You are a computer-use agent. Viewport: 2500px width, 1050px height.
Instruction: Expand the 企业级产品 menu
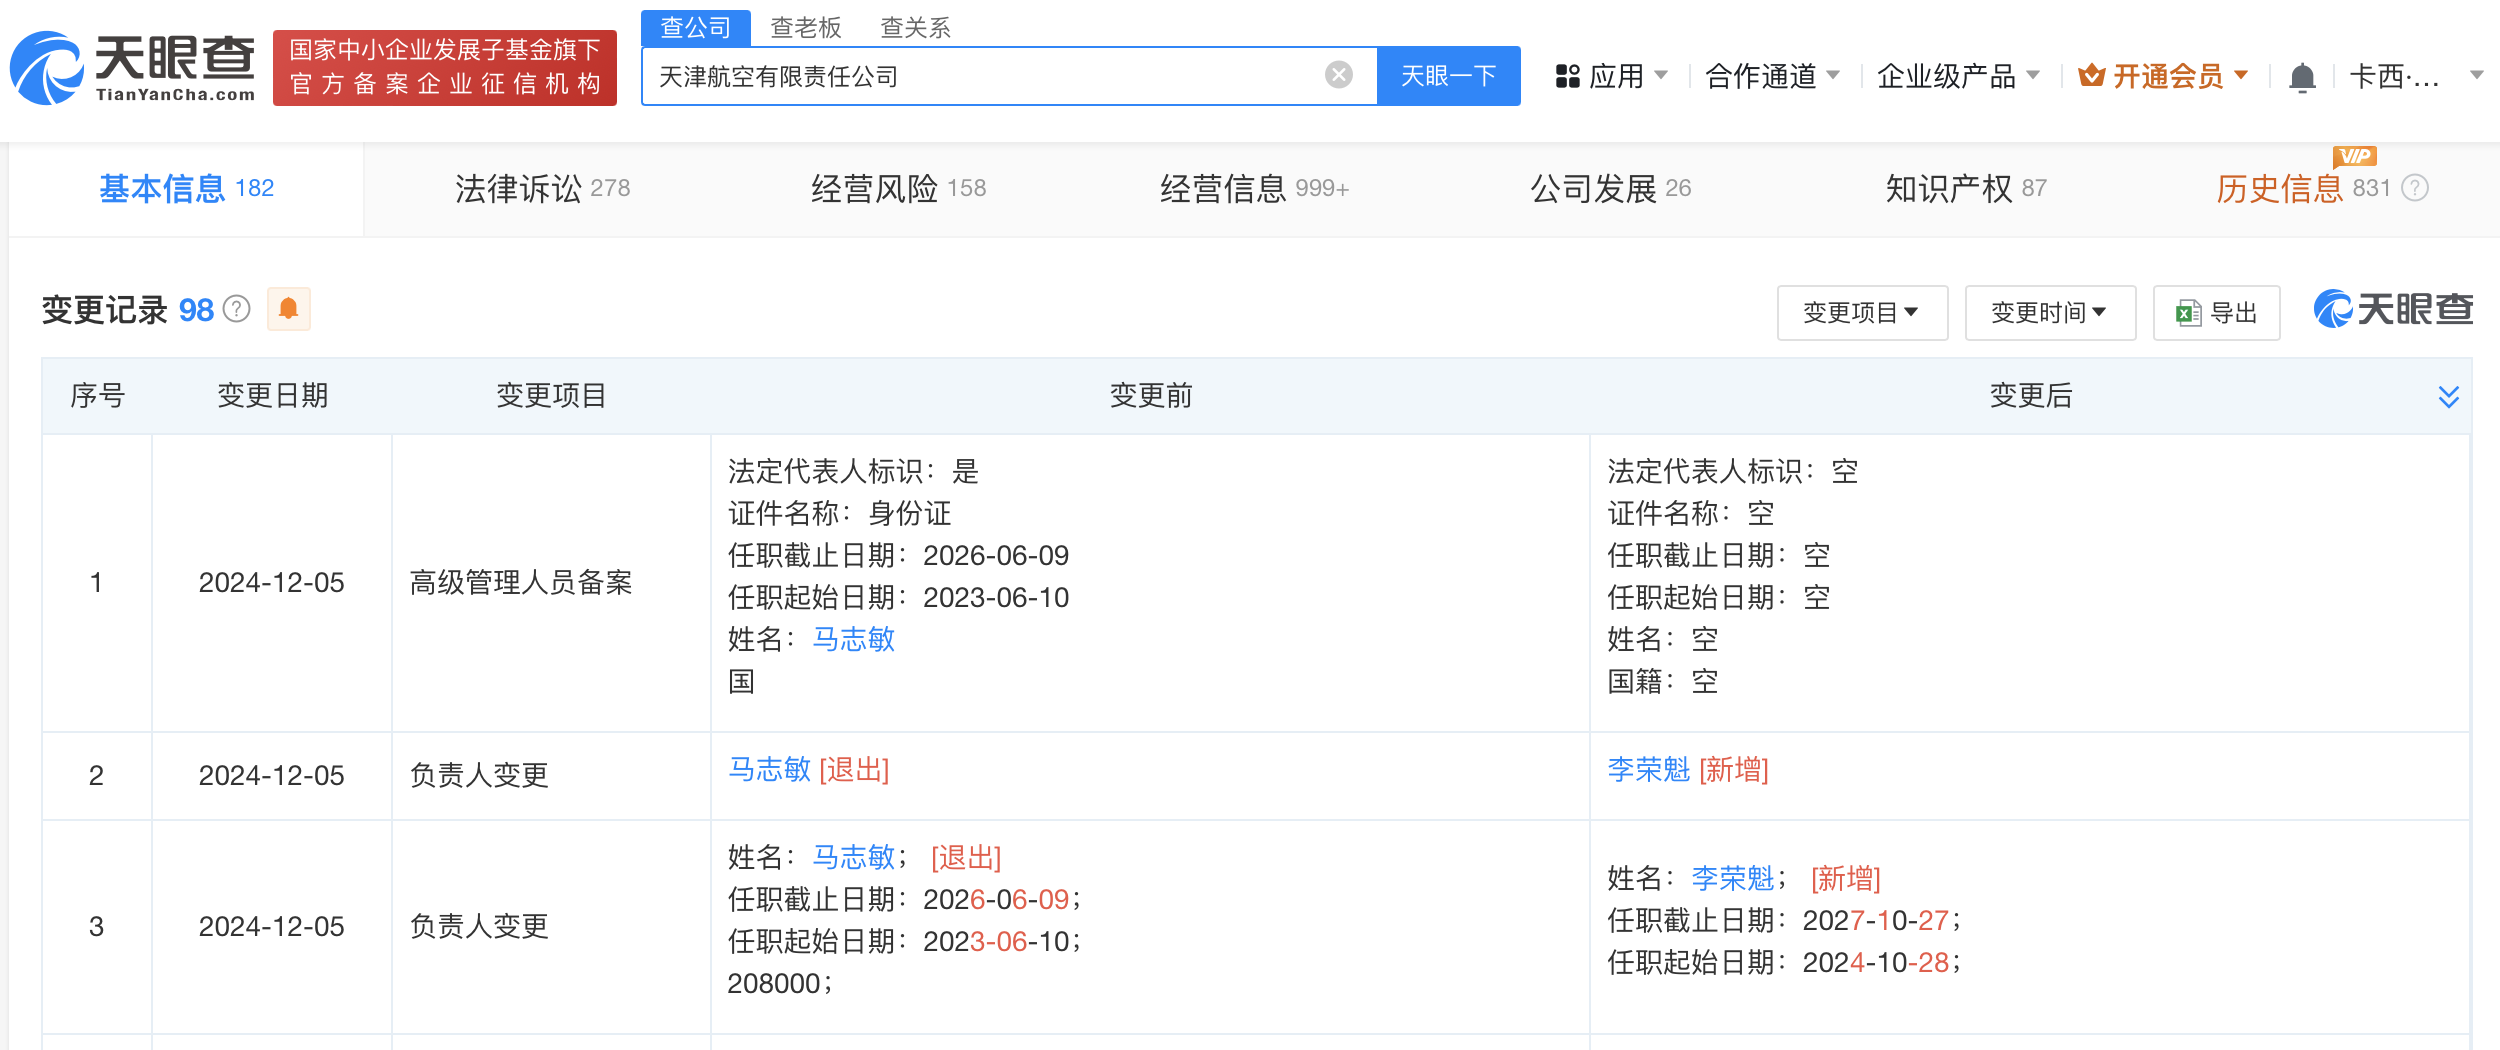(1957, 76)
